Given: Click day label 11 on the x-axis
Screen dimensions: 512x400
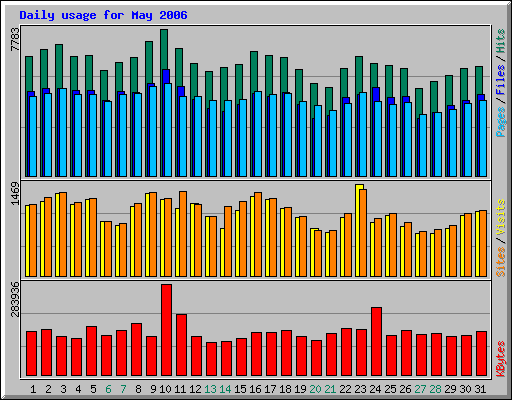Looking at the screenshot, I should [180, 389].
